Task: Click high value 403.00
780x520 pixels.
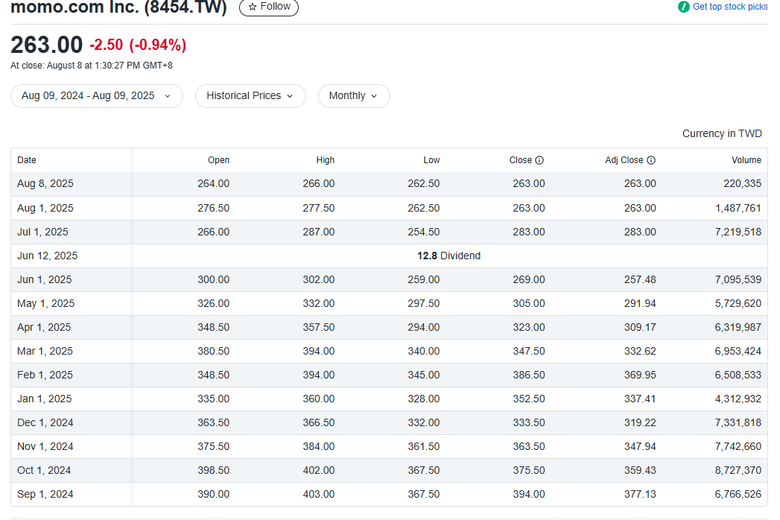Action: [x=318, y=495]
